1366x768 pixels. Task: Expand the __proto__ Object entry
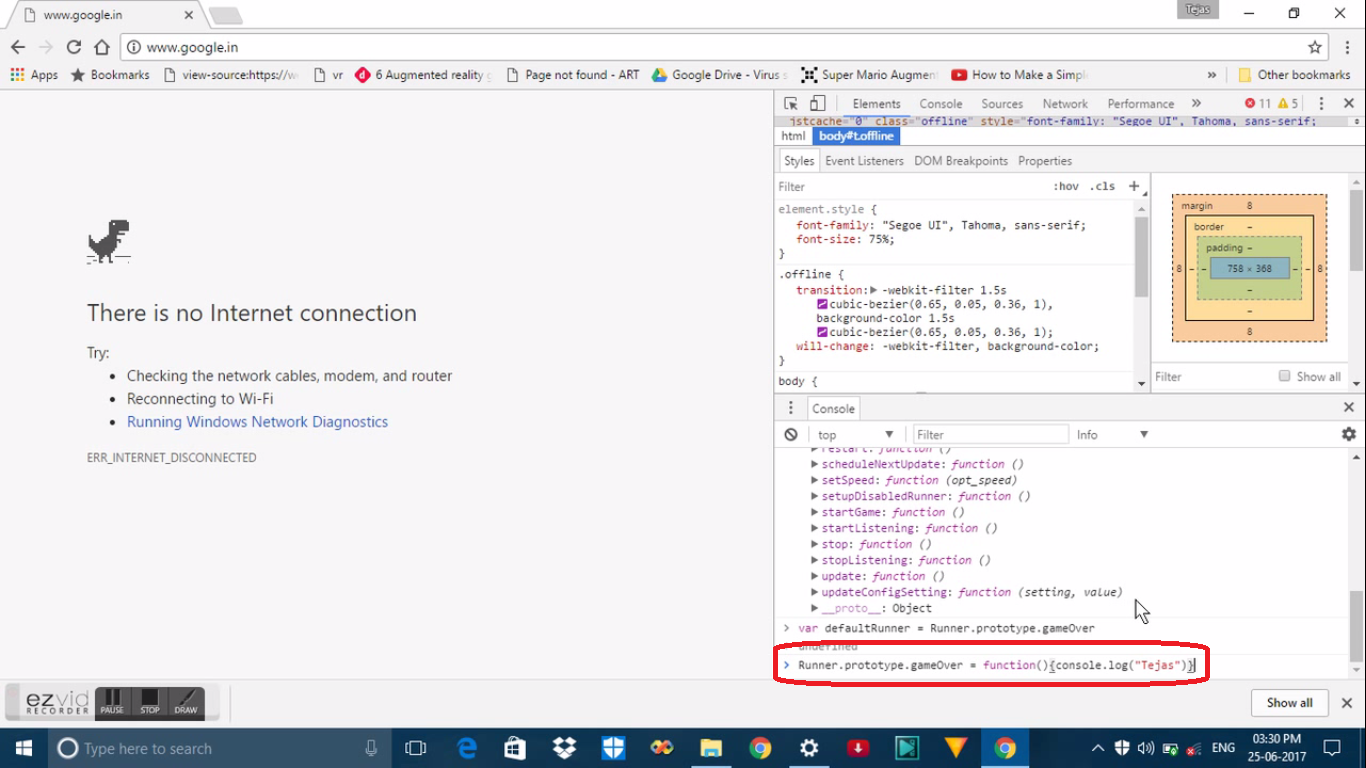click(814, 608)
